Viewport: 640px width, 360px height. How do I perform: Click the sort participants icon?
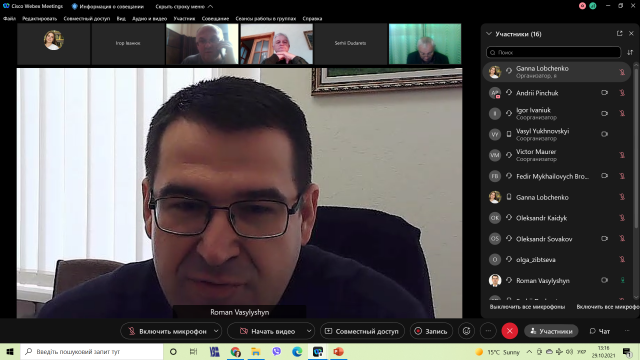point(630,52)
